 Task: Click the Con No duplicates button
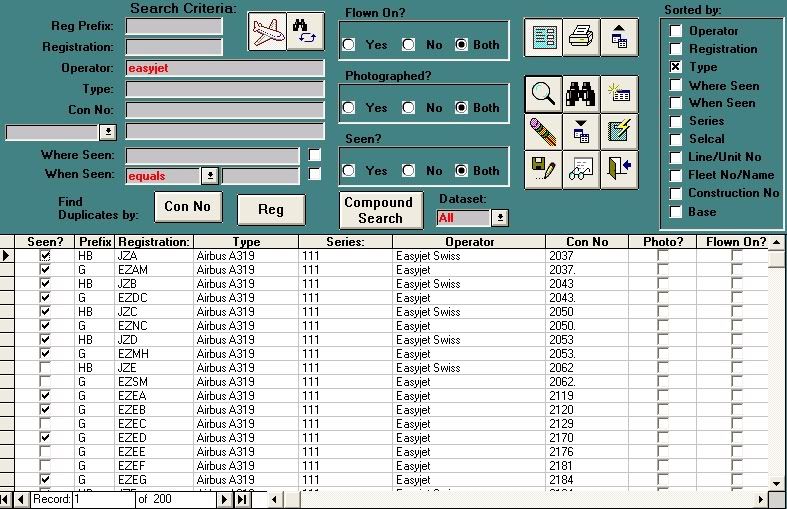[188, 207]
